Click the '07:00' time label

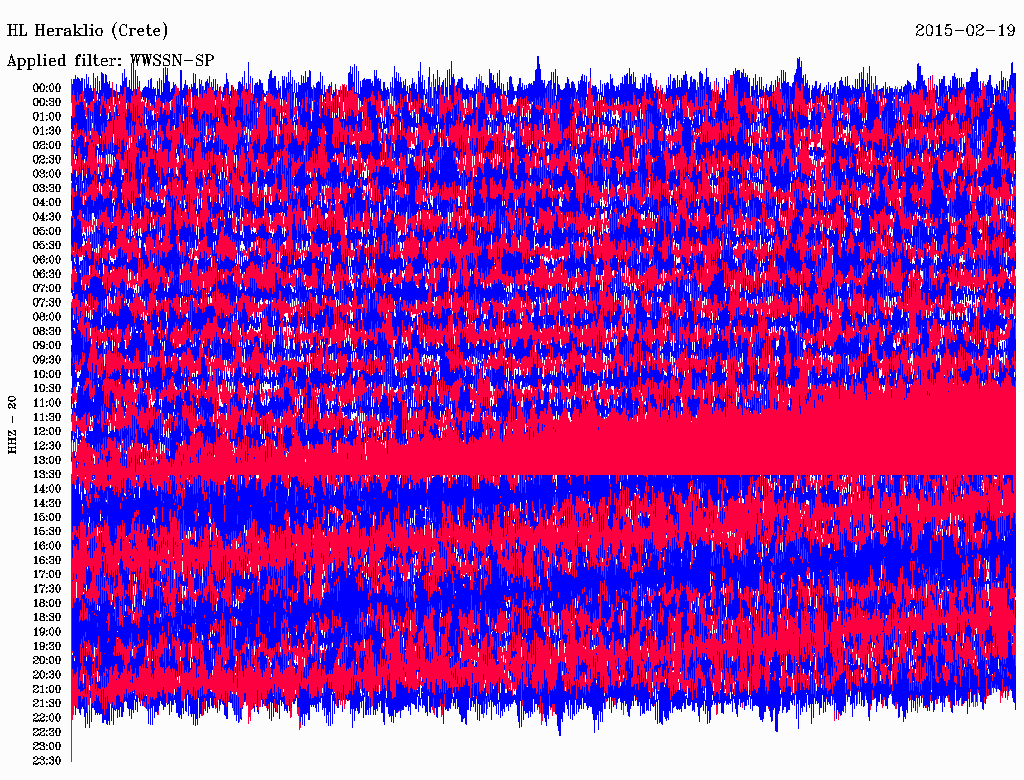(x=46, y=289)
